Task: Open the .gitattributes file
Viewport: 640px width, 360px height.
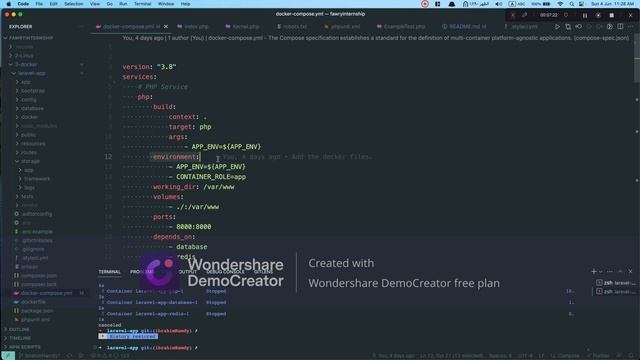Action: (x=37, y=241)
